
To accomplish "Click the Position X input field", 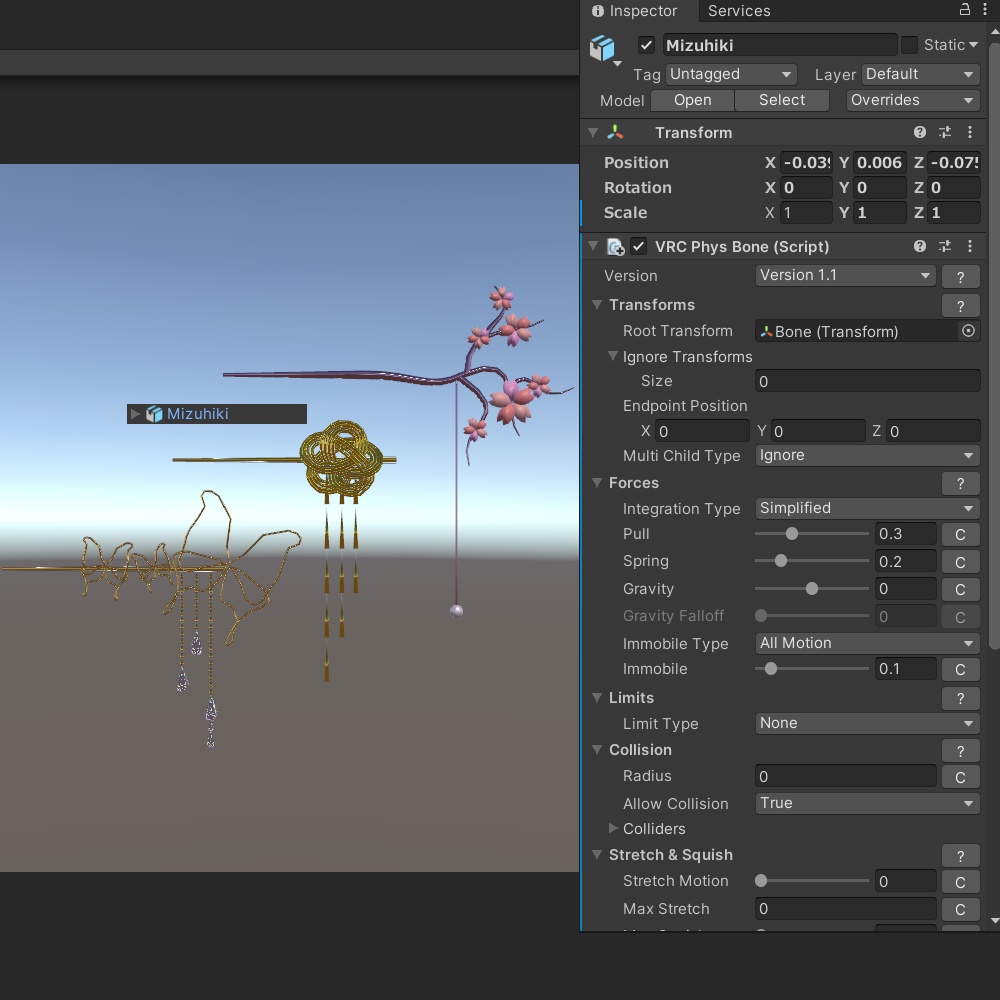I will [806, 162].
